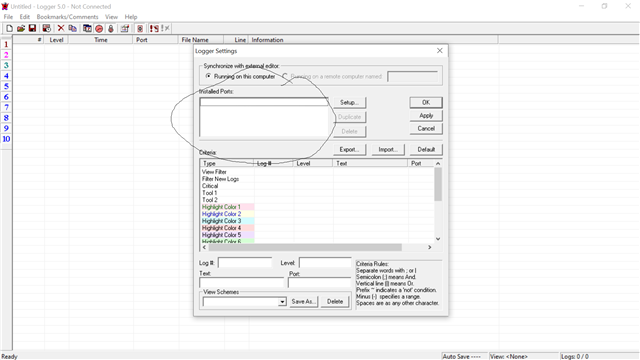Click the Save floppy disk icon
Screen dimensions: 640x360
click(32, 28)
